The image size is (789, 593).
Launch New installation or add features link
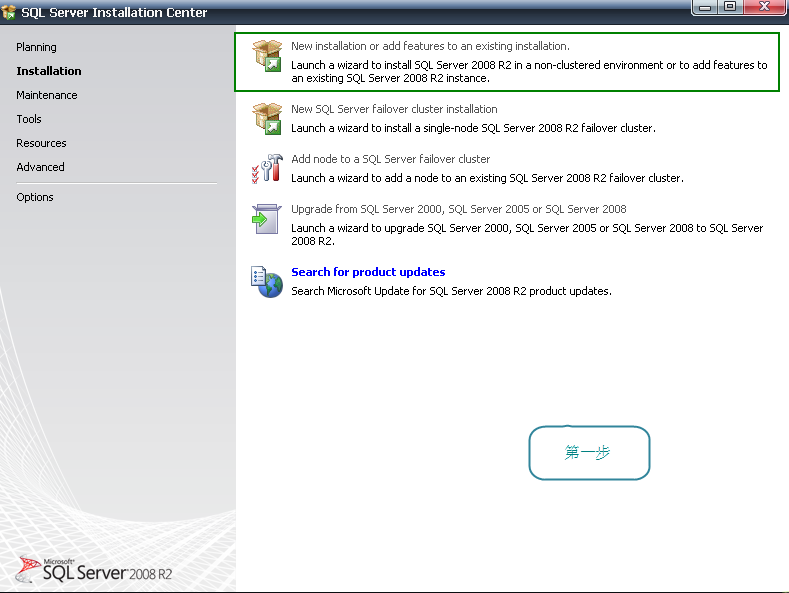[430, 46]
